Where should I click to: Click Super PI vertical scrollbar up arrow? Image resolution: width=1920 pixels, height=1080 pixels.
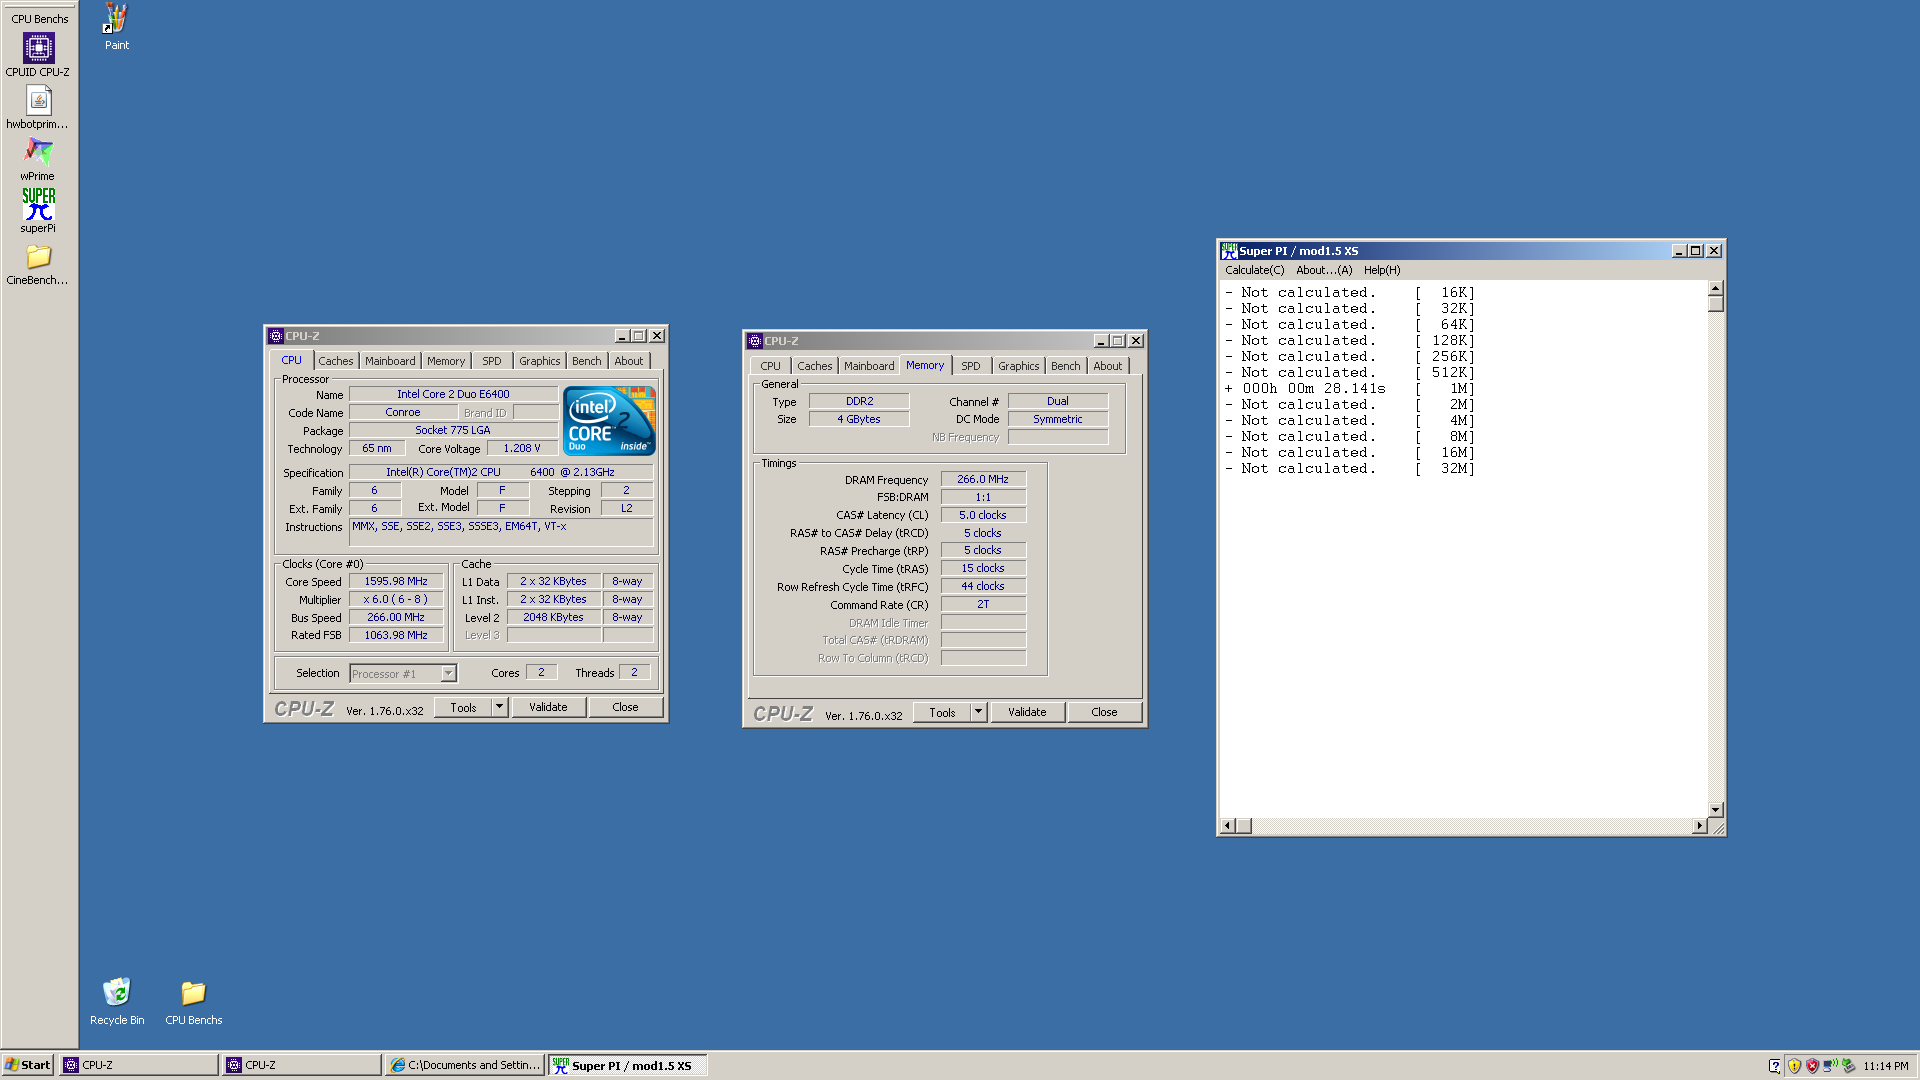point(1716,288)
